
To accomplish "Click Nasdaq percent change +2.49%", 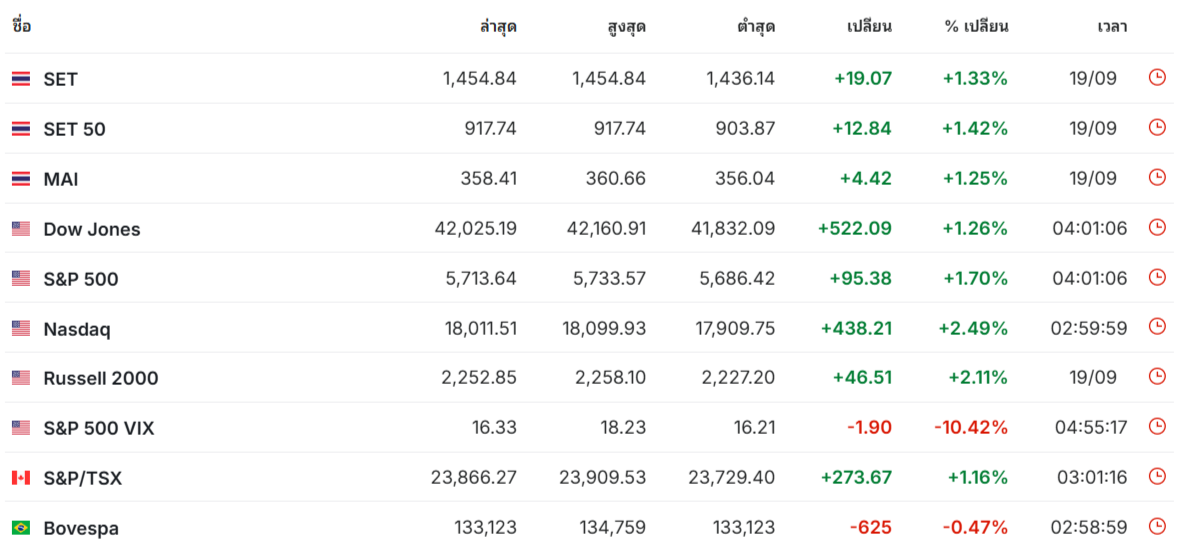I will 973,327.
